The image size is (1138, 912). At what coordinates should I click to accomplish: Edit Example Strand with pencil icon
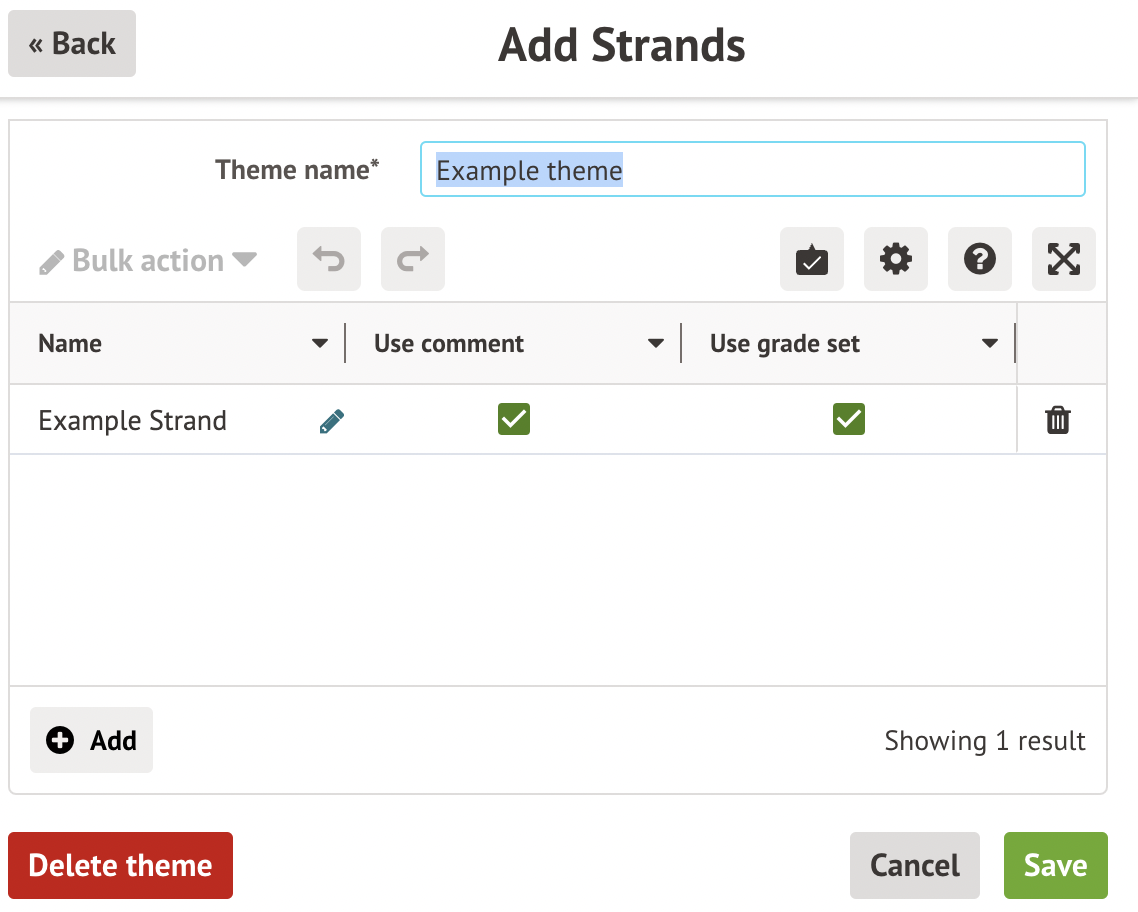tap(332, 421)
